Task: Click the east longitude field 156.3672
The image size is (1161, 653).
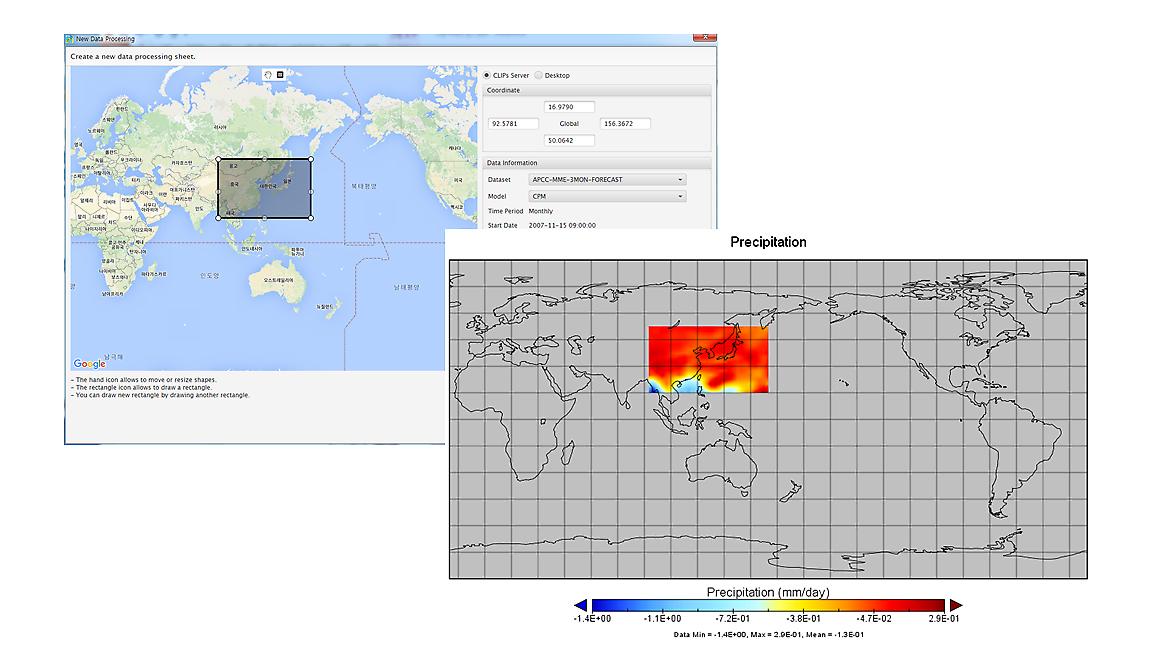Action: pyautogui.click(x=625, y=124)
